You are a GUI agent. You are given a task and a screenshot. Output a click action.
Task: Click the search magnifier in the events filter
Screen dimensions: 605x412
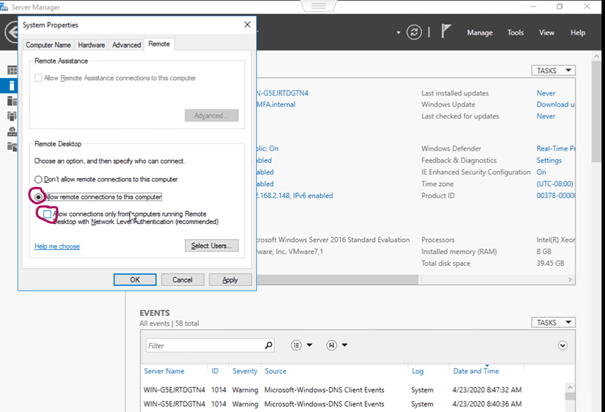point(268,345)
